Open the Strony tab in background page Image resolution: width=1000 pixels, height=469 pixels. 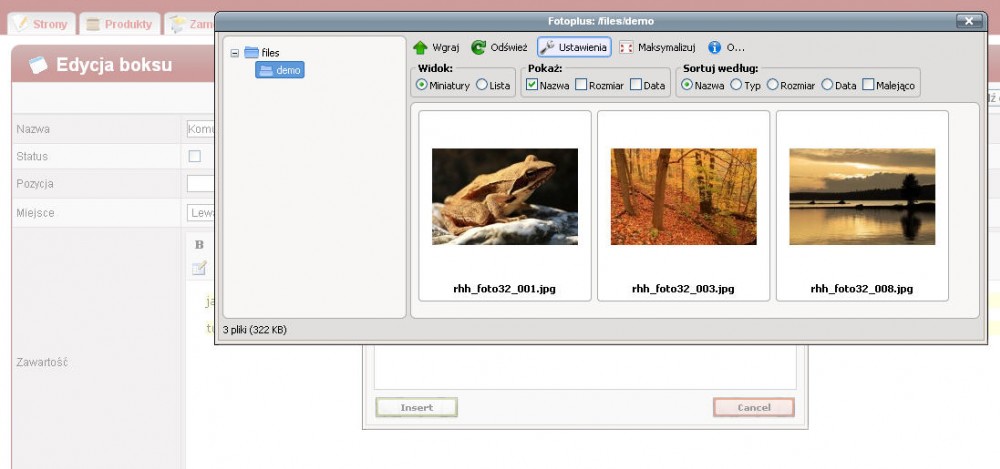click(x=42, y=24)
